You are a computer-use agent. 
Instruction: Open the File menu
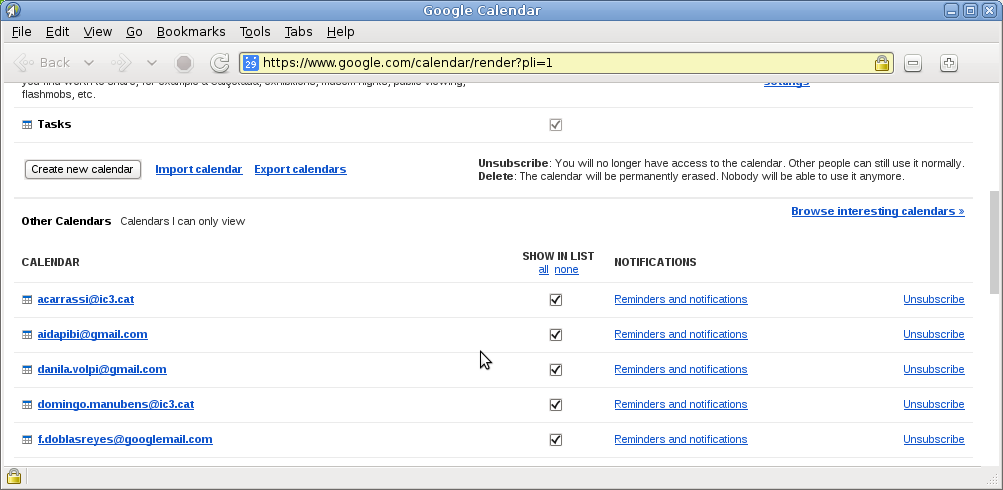[21, 31]
